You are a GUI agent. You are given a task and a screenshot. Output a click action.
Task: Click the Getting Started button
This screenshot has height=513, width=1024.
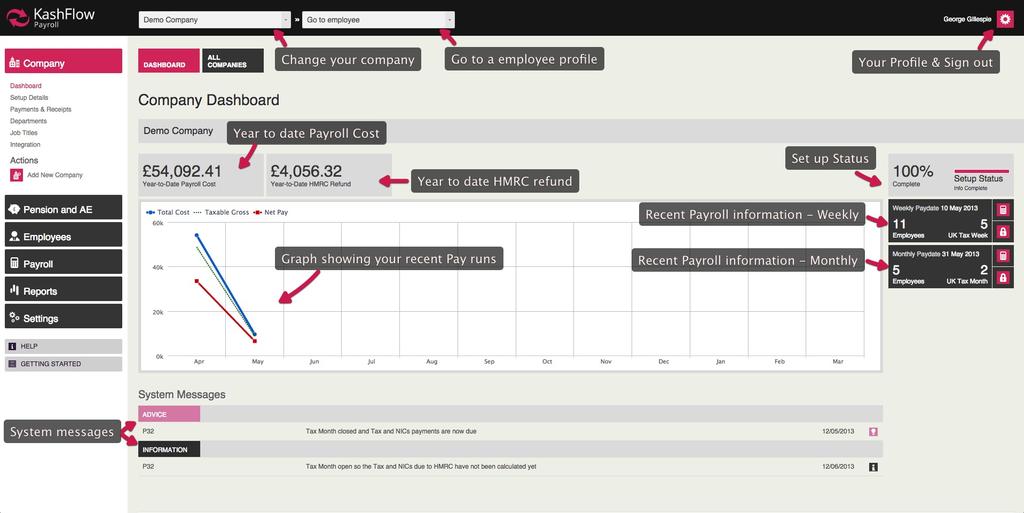click(x=63, y=364)
